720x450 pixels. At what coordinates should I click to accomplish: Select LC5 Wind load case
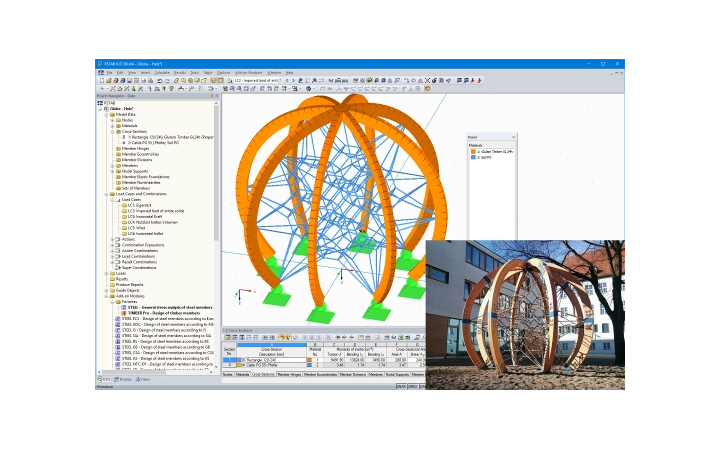(x=136, y=228)
